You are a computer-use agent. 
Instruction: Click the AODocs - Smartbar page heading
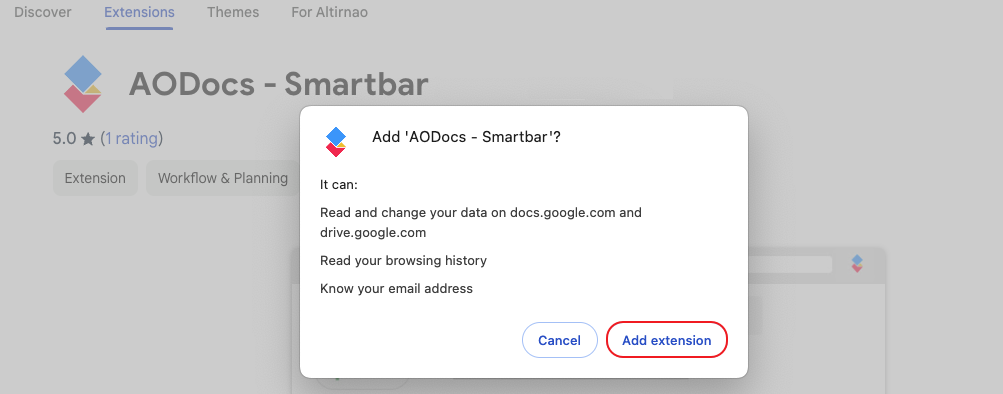[x=278, y=84]
